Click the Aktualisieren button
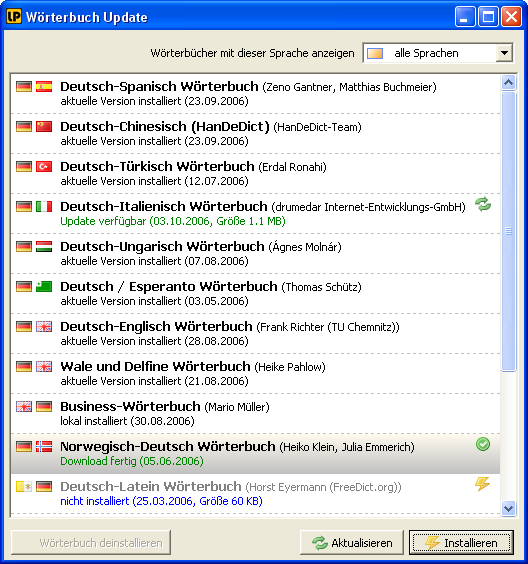This screenshot has width=528, height=564. pos(352,542)
